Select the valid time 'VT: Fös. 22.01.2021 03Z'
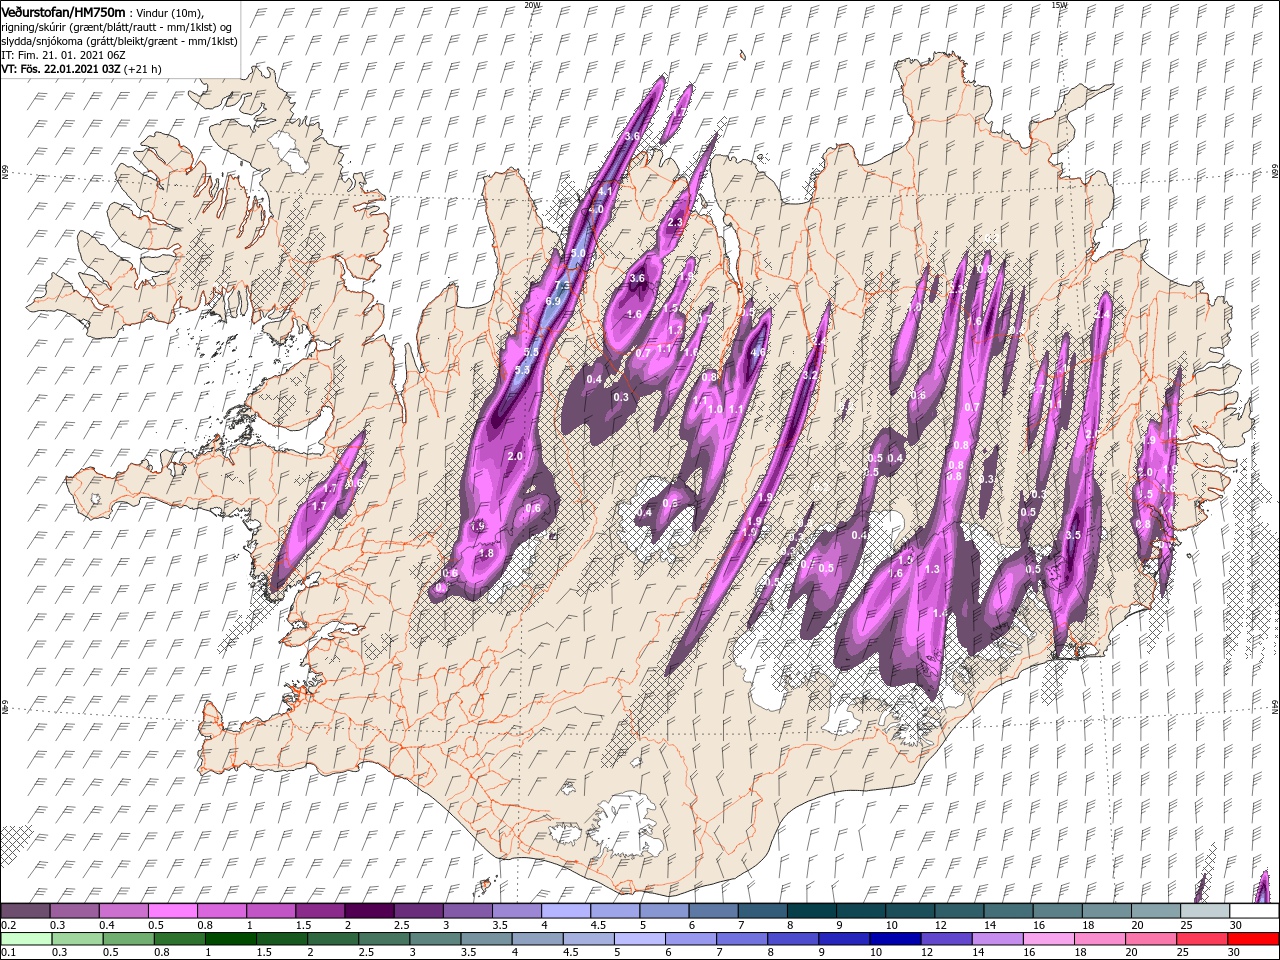The width and height of the screenshot is (1280, 960). 61,69
